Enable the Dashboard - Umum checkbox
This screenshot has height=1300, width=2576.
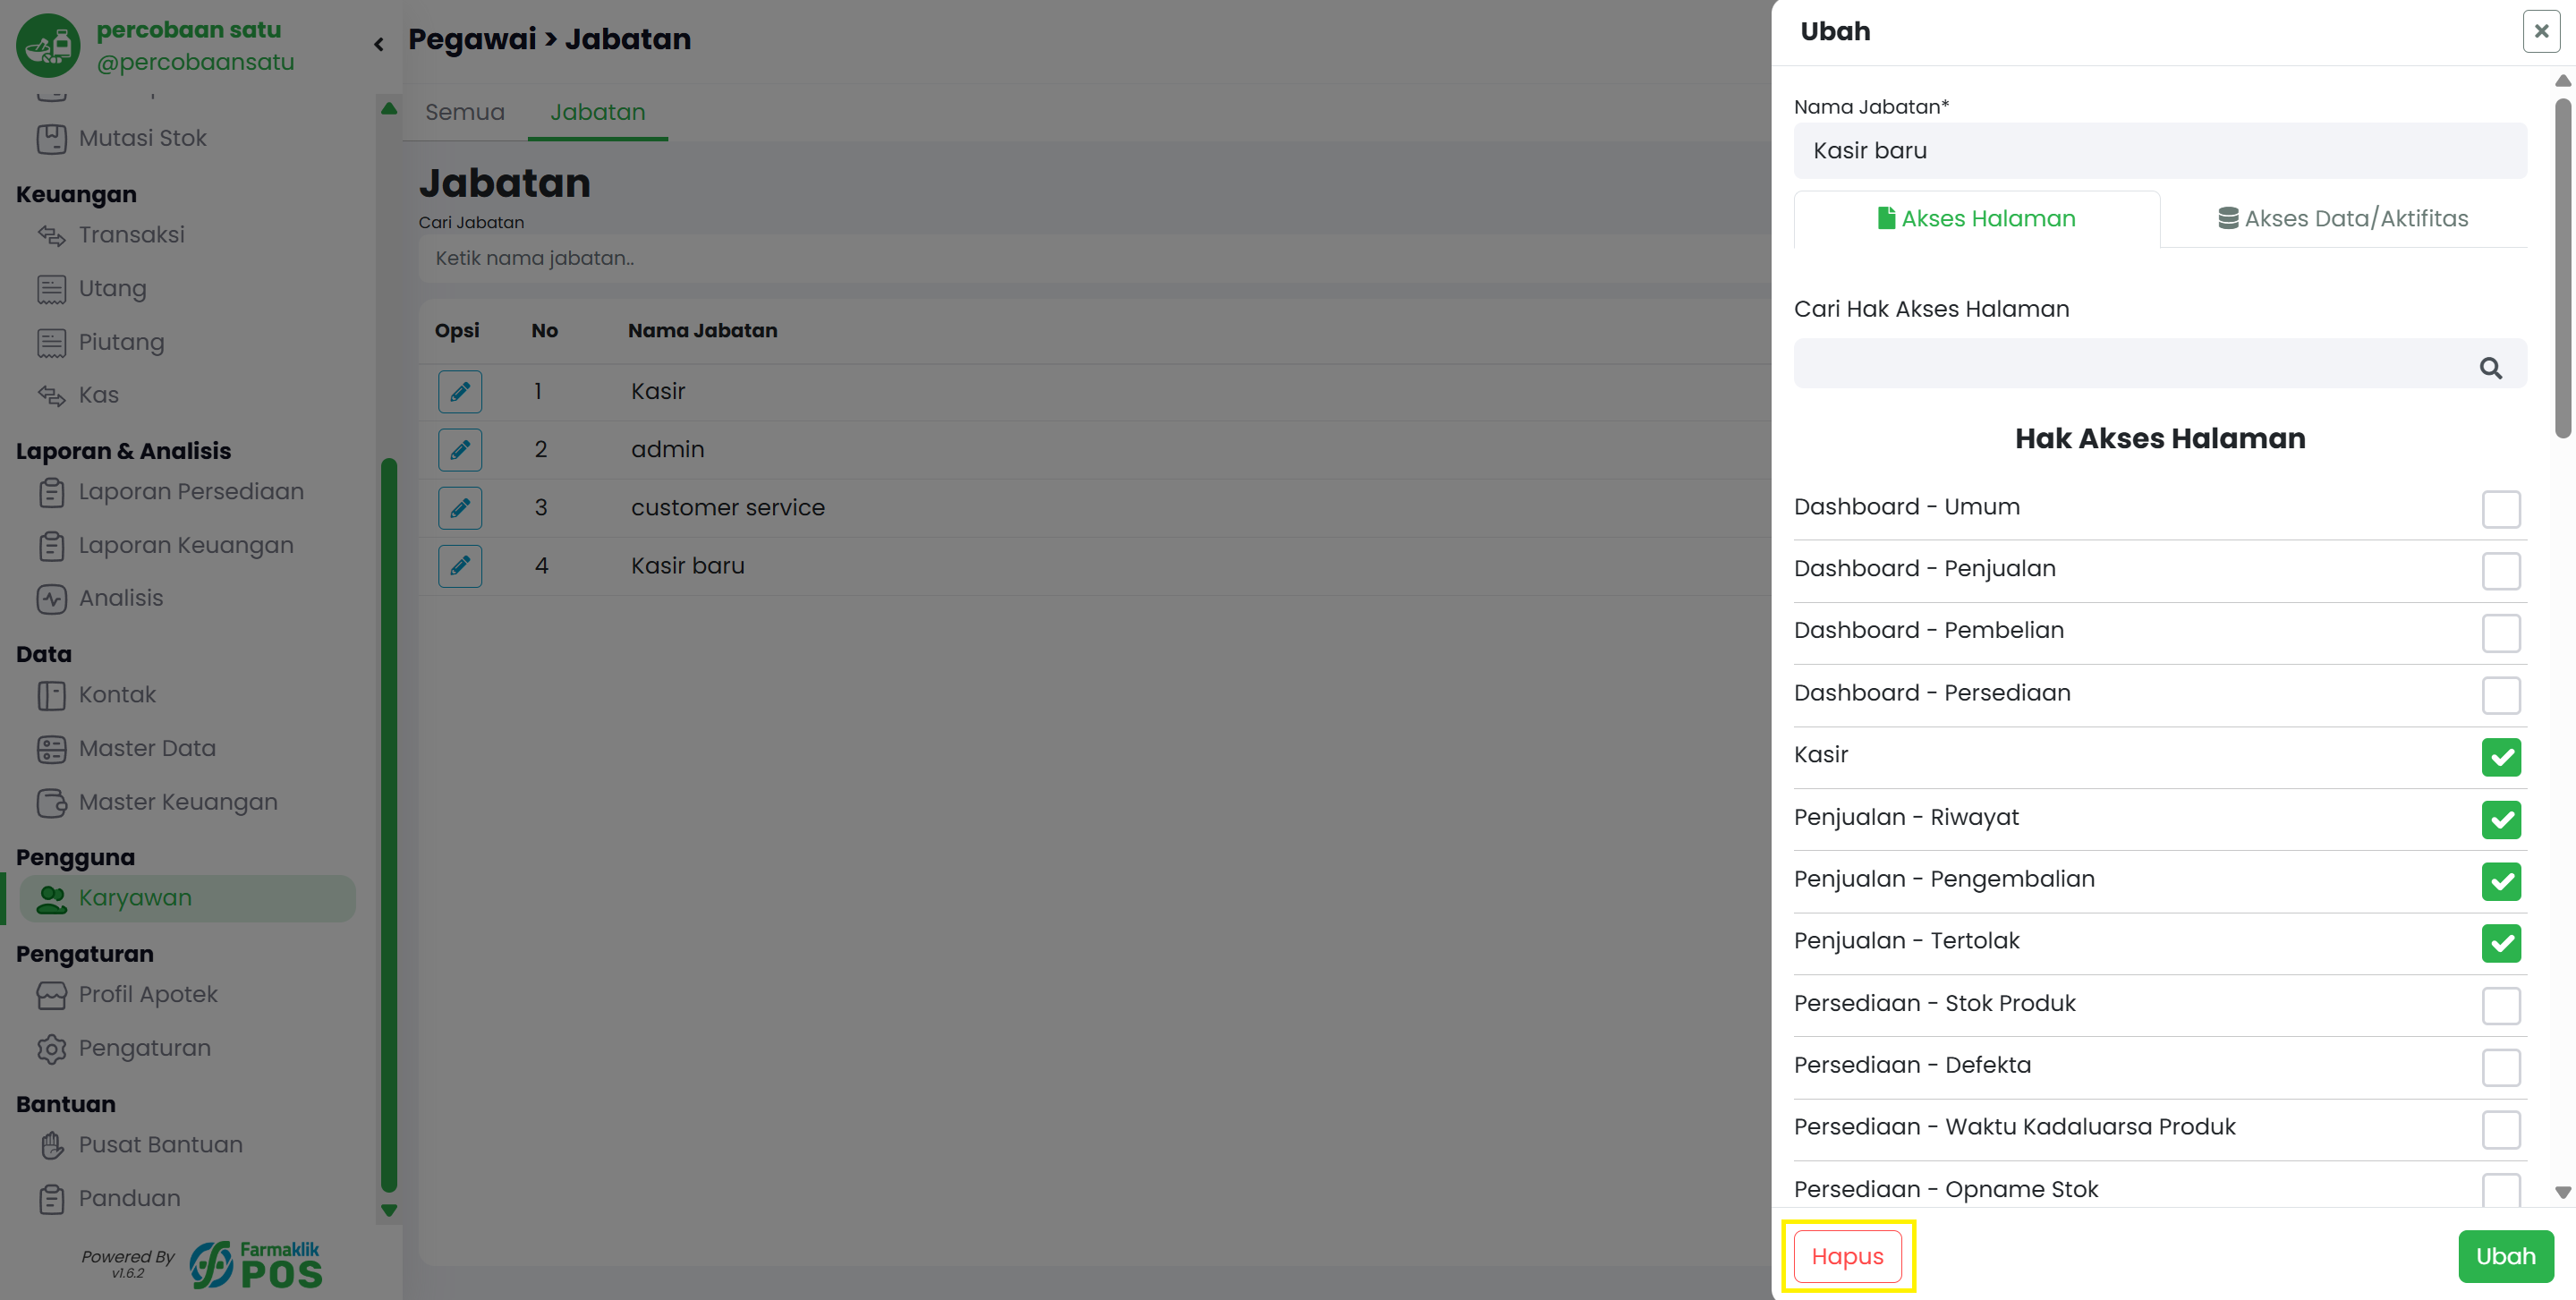2500,509
